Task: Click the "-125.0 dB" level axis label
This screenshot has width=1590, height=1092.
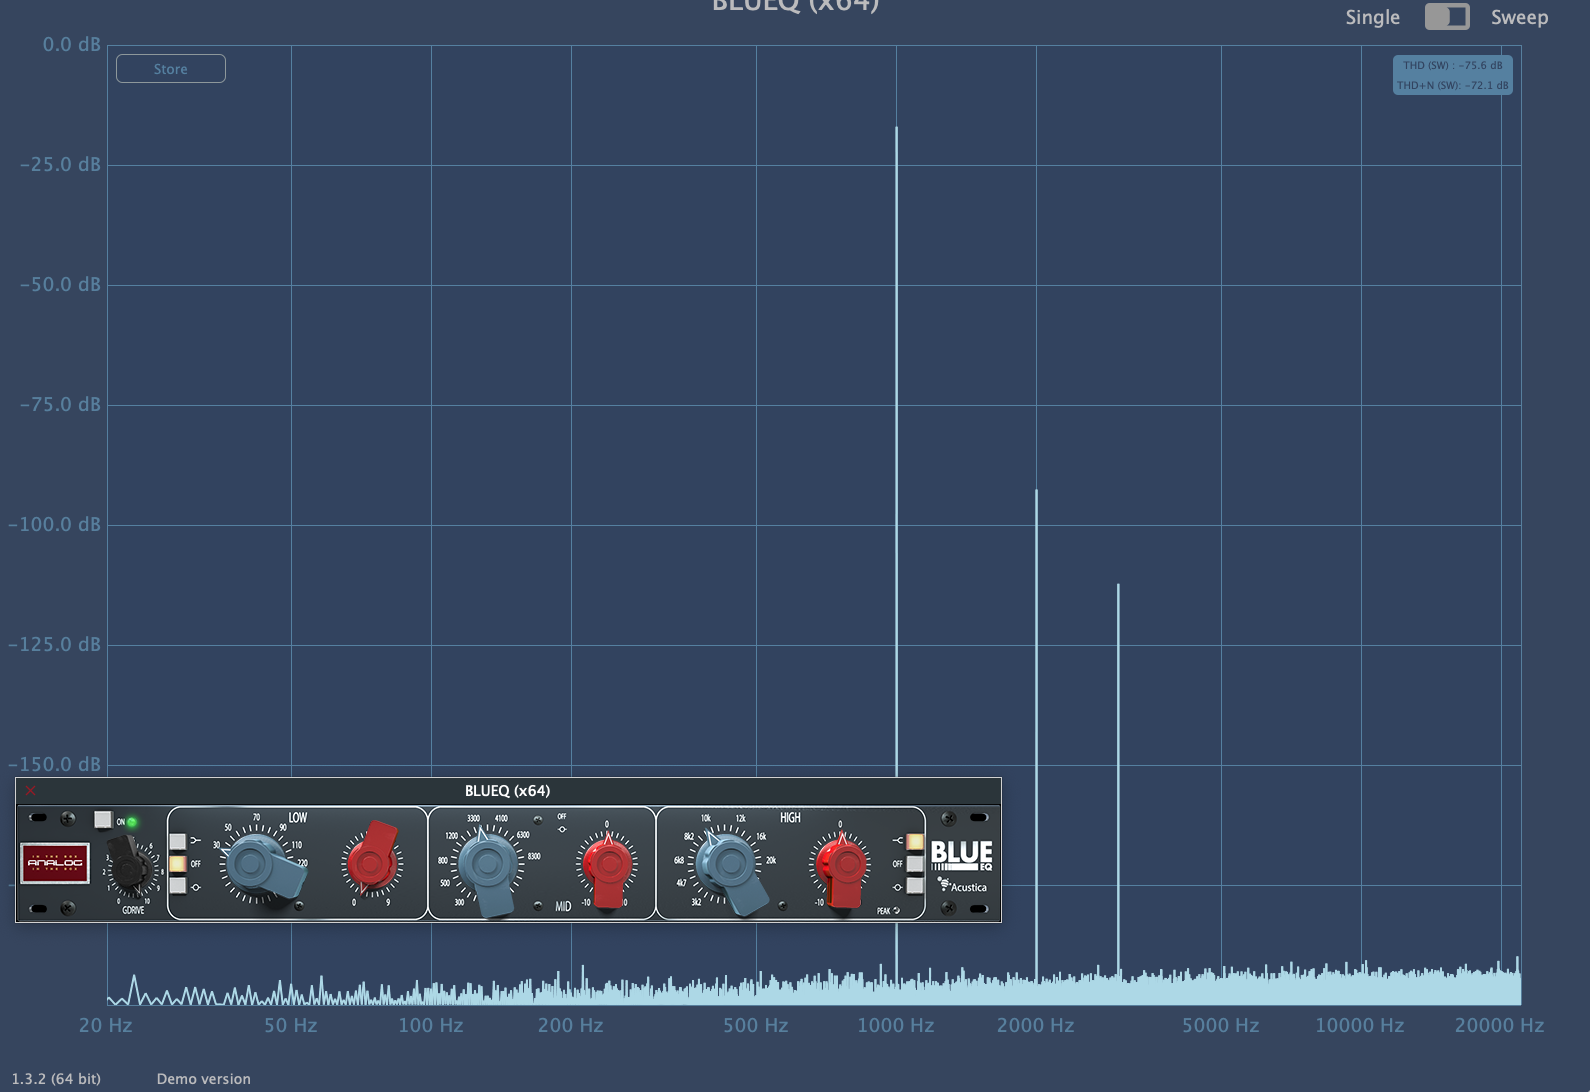Action: 54,645
